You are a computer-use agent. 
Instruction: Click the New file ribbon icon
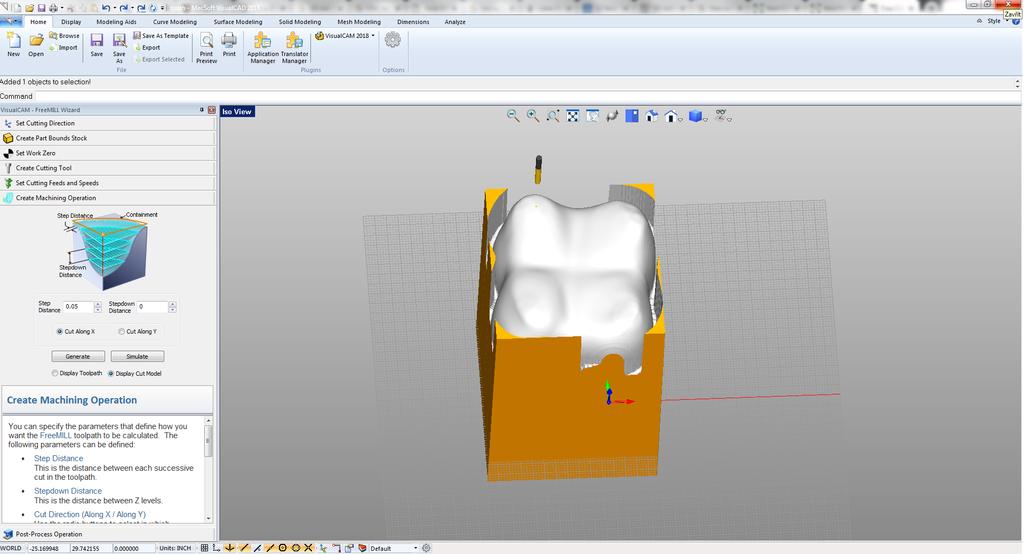coord(14,44)
